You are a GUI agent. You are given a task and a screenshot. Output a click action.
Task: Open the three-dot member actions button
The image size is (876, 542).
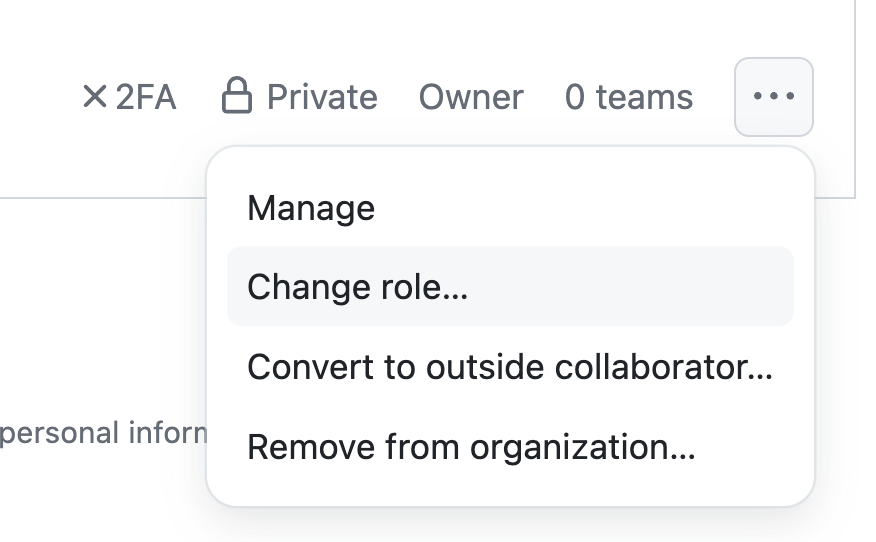click(x=774, y=97)
